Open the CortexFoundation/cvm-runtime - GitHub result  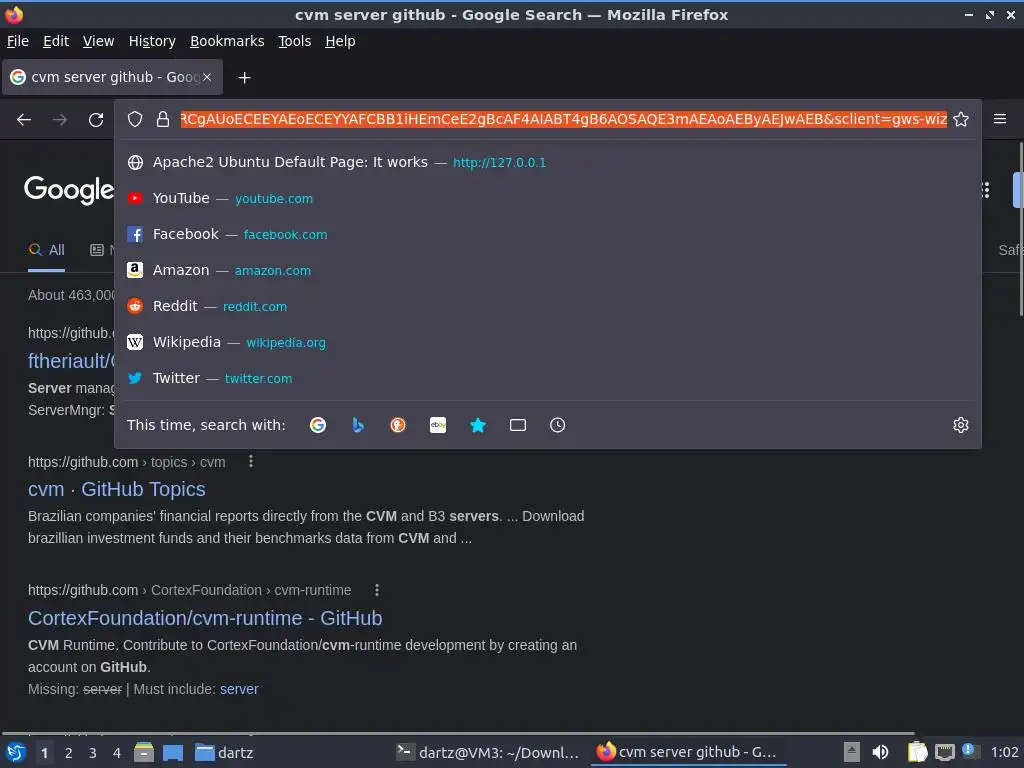point(205,618)
